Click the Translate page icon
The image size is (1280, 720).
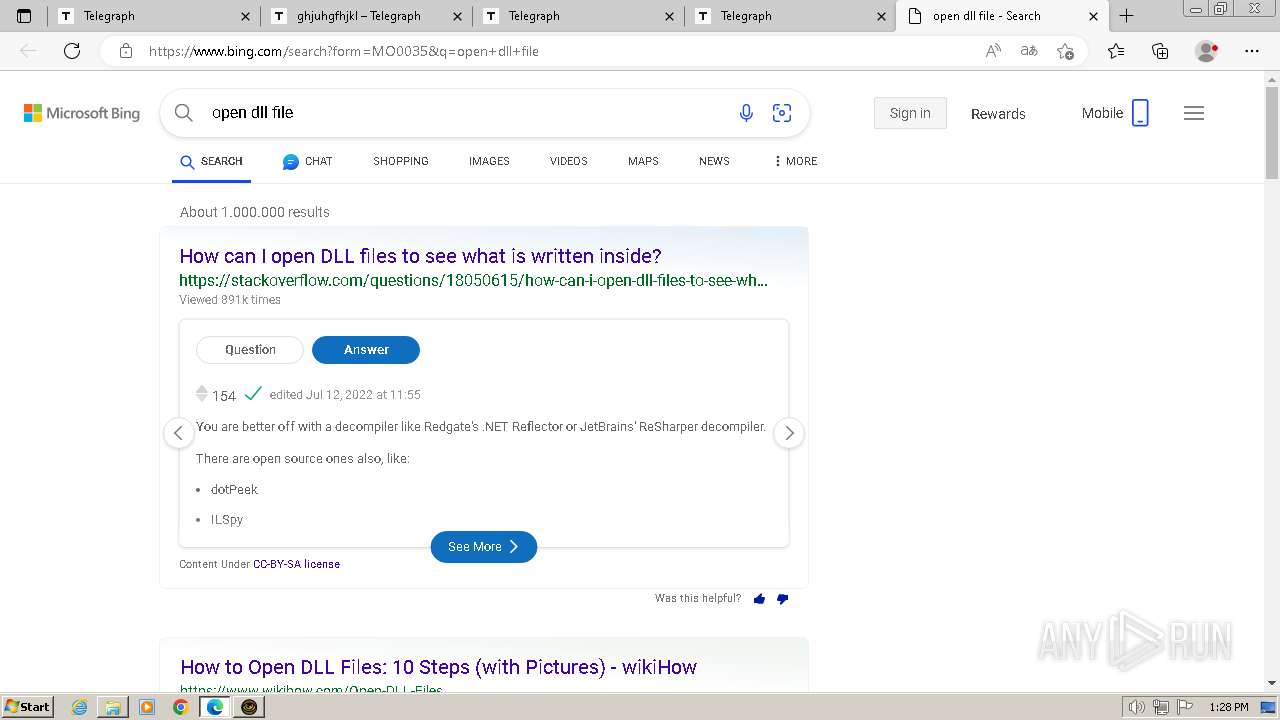click(1029, 51)
